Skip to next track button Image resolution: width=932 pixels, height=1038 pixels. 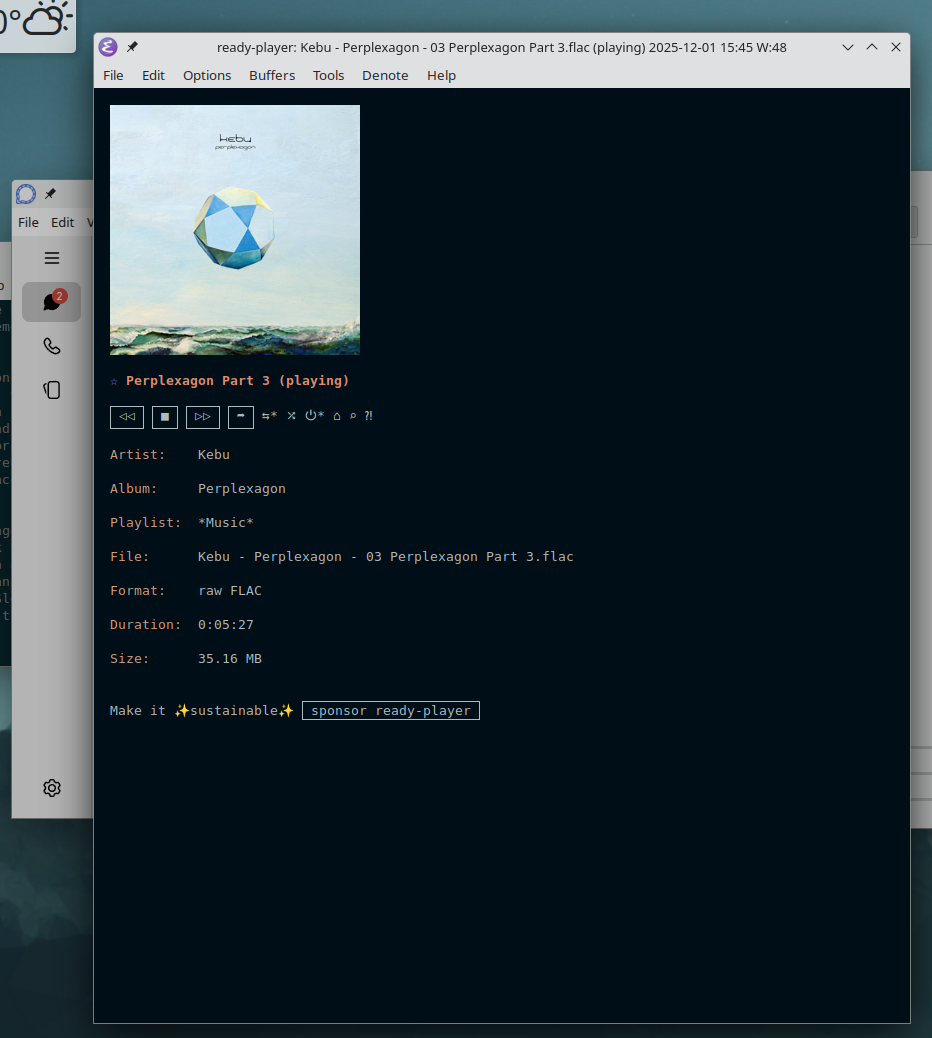click(x=203, y=416)
